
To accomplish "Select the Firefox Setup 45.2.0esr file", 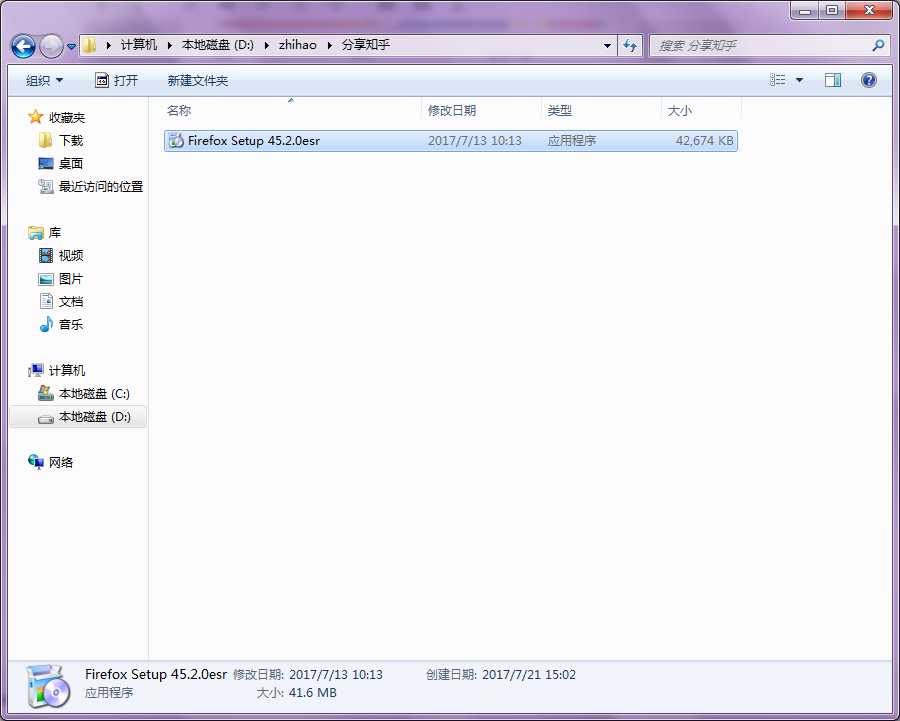I will click(x=451, y=141).
